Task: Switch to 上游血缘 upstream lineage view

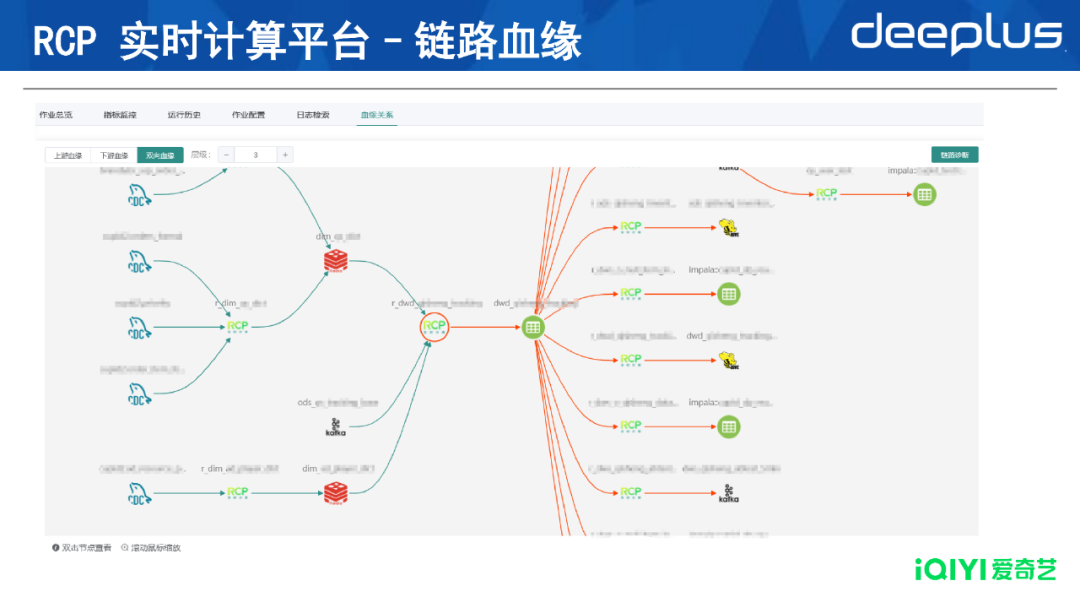Action: [x=67, y=155]
